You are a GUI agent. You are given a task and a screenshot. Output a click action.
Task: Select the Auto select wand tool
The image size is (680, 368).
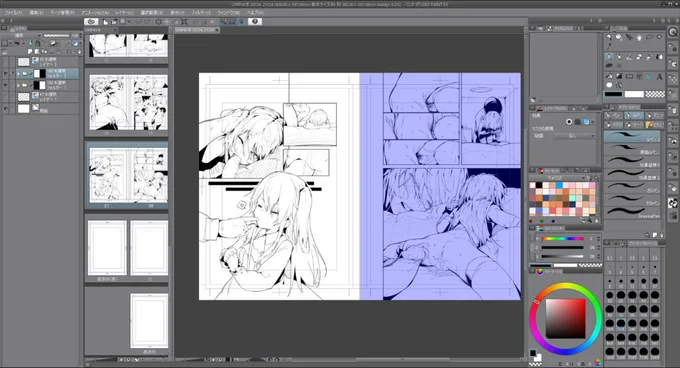pyautogui.click(x=659, y=36)
